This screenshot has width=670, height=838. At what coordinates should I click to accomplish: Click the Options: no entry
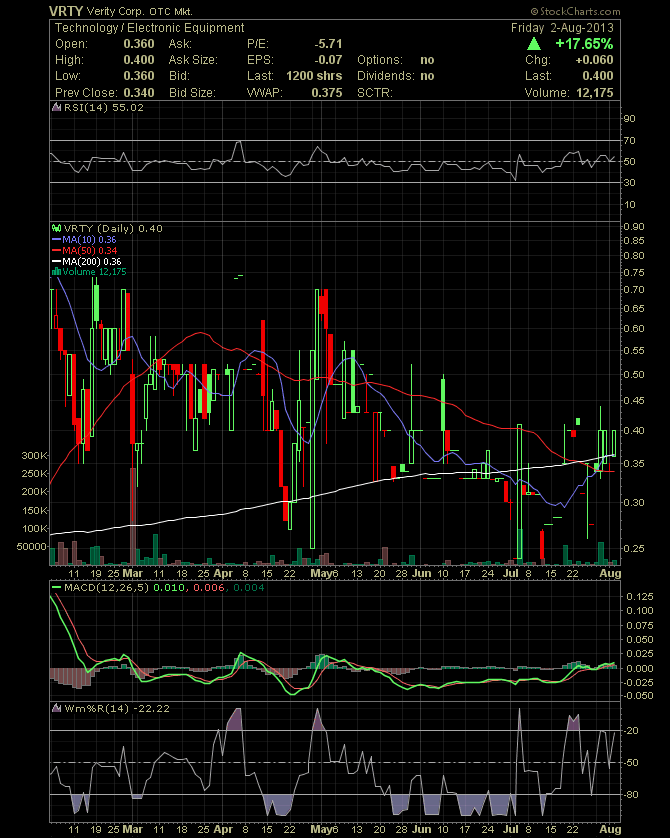[395, 60]
